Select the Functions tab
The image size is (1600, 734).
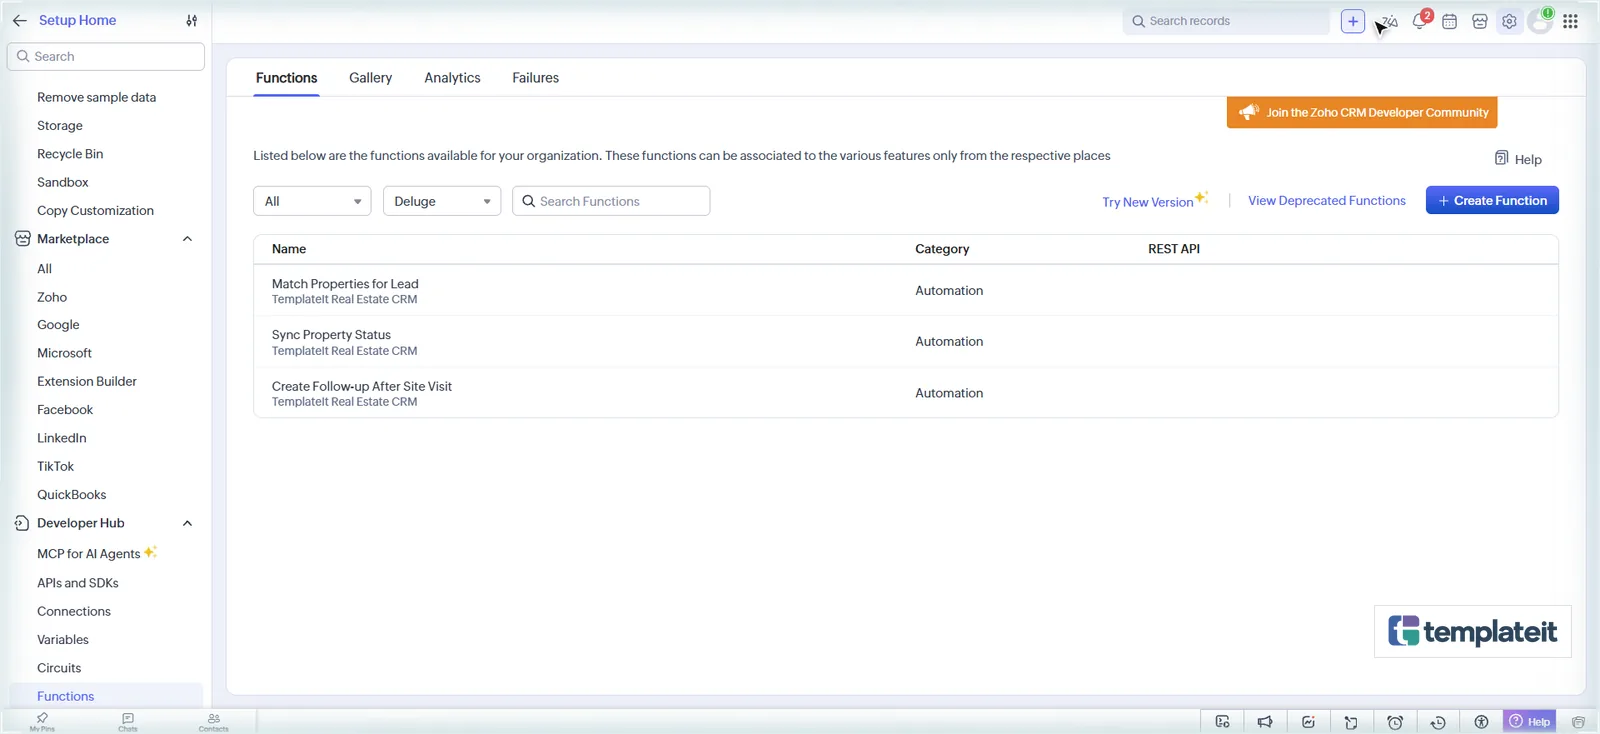tap(286, 78)
